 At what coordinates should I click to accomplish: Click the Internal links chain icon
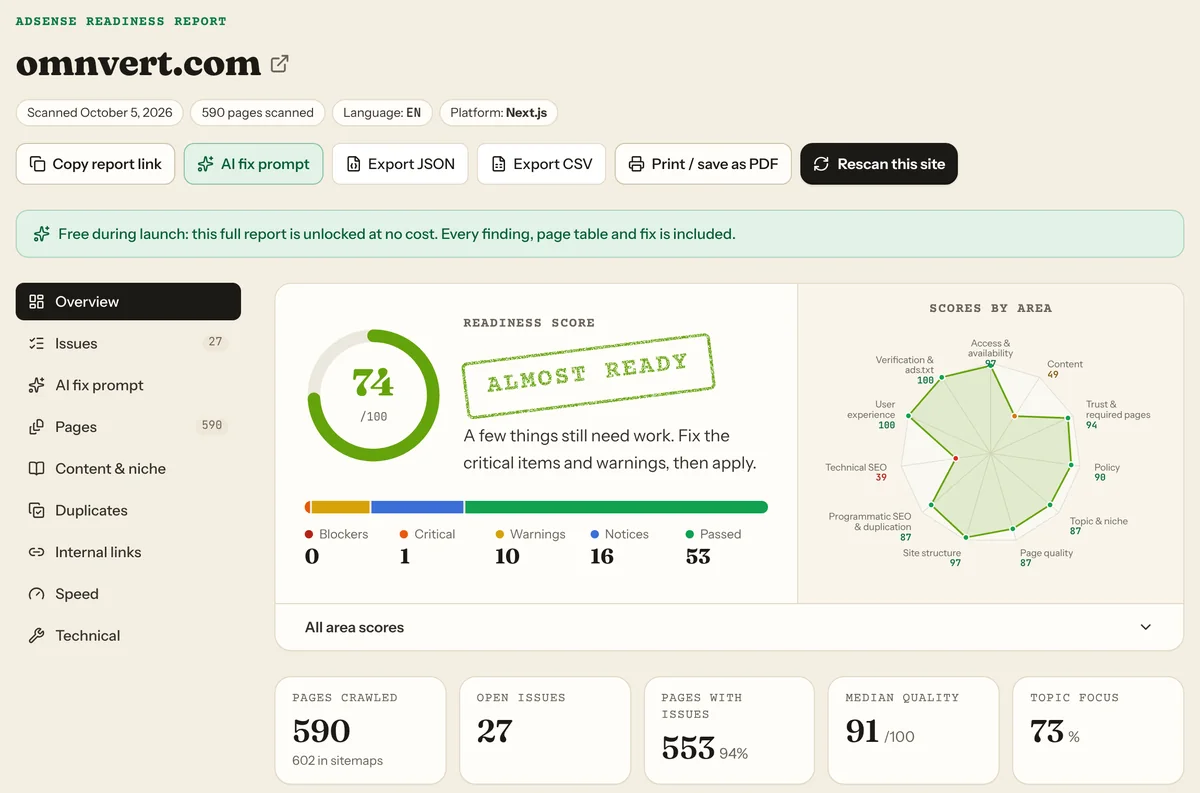(x=37, y=552)
